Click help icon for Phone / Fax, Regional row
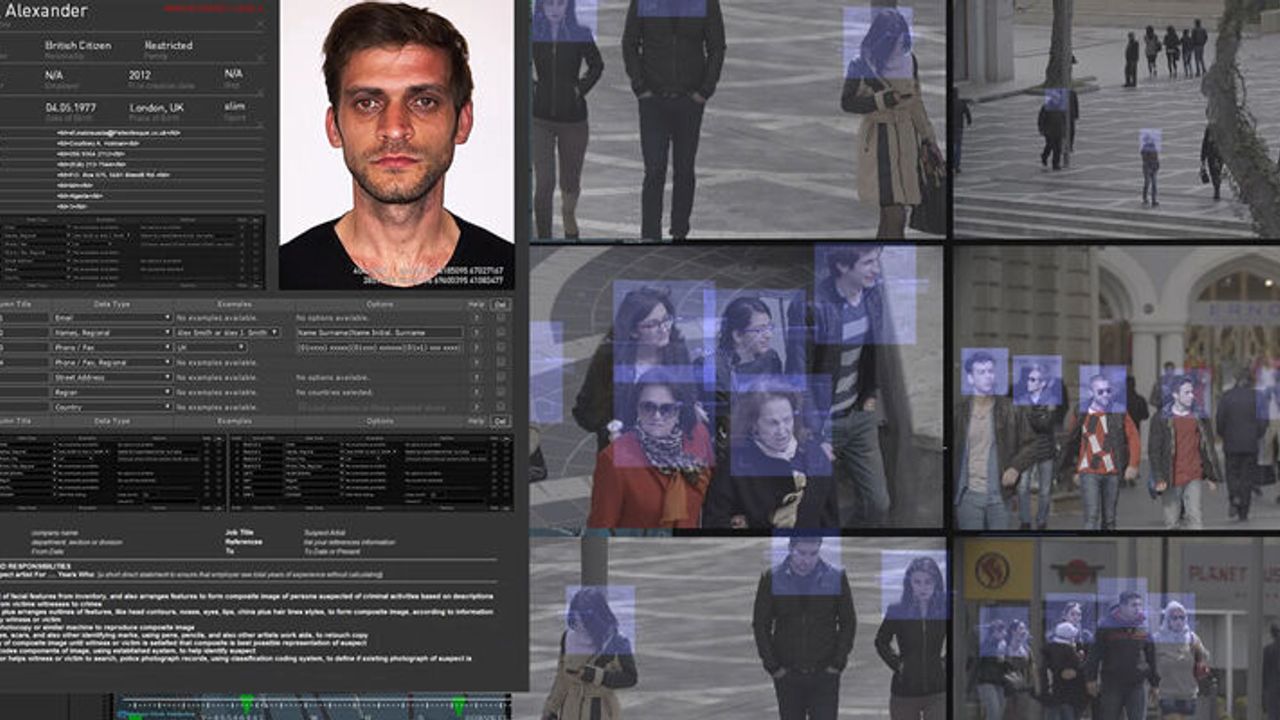The width and height of the screenshot is (1280, 720). point(476,363)
